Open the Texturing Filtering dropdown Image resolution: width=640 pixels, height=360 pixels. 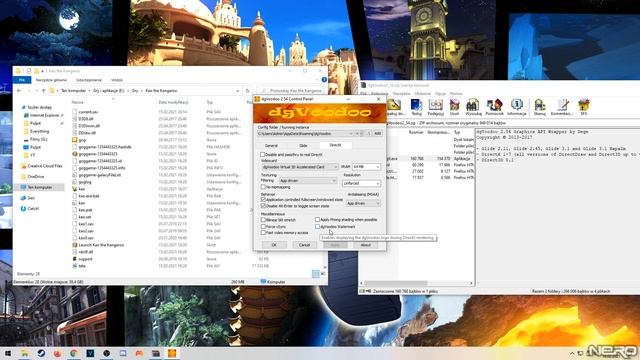[308, 180]
